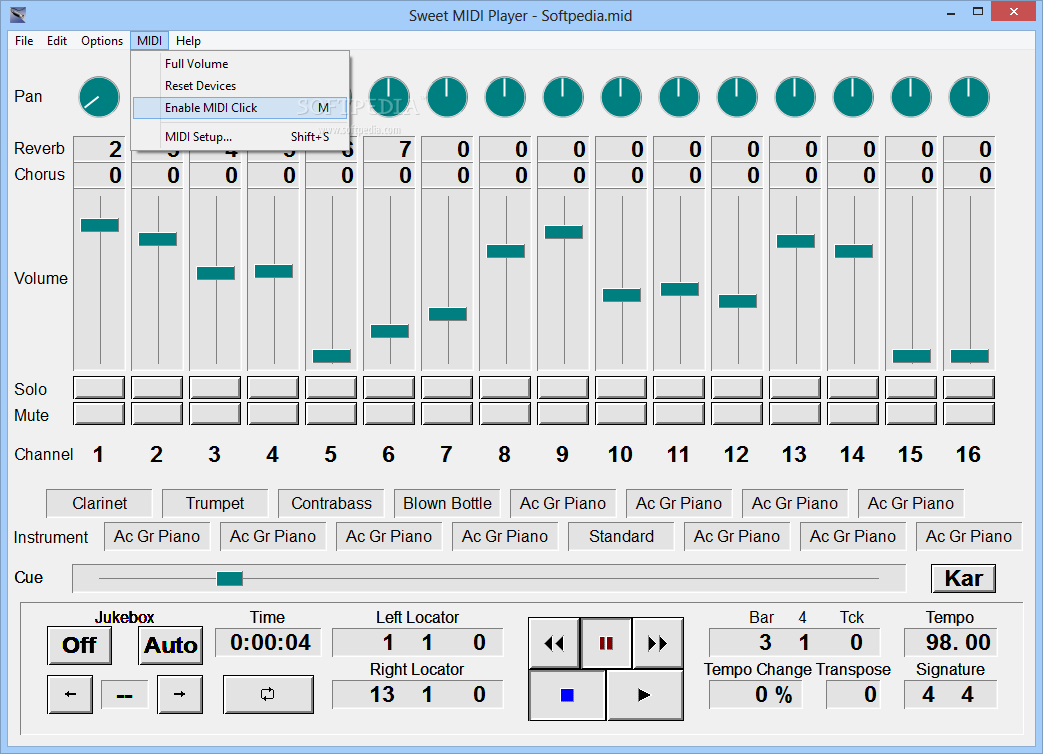This screenshot has height=754, width=1043.
Task: Mute channel 16
Action: click(968, 414)
